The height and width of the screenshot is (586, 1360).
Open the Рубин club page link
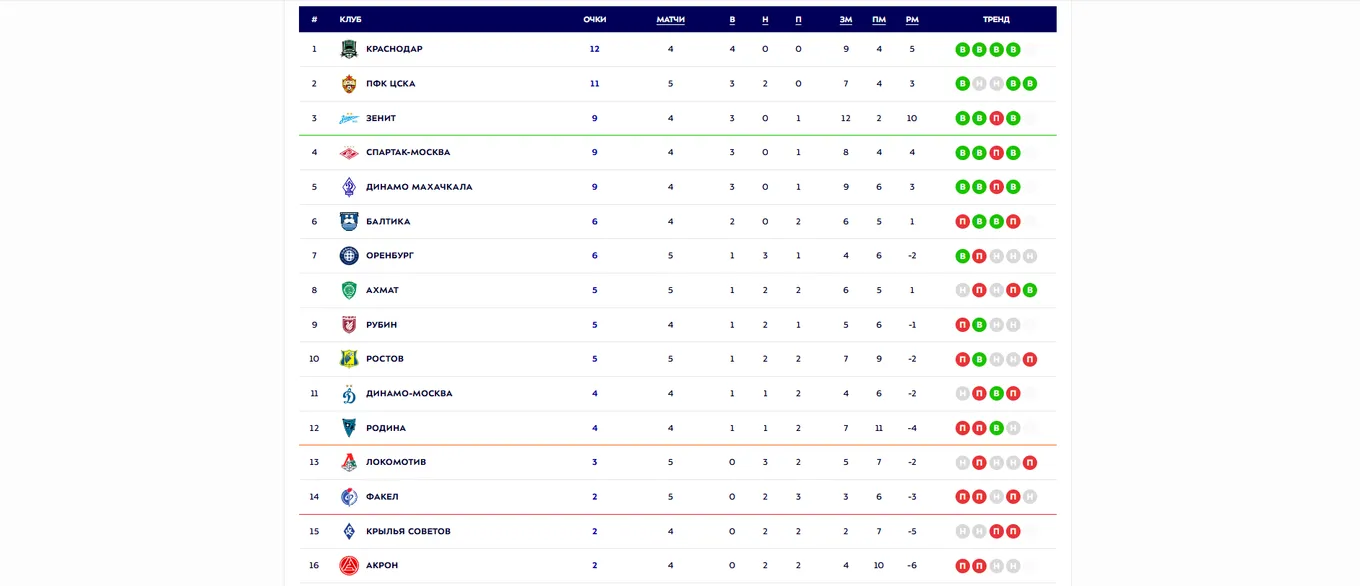[x=381, y=325]
